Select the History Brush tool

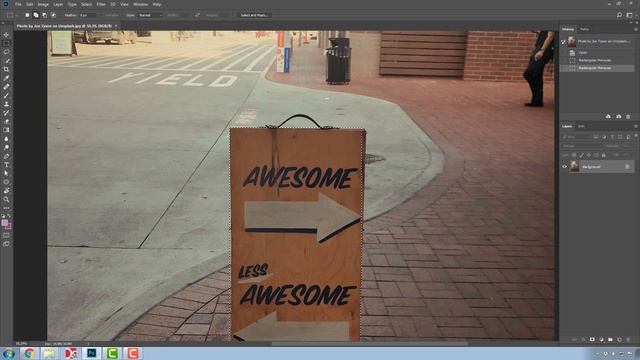click(x=6, y=113)
